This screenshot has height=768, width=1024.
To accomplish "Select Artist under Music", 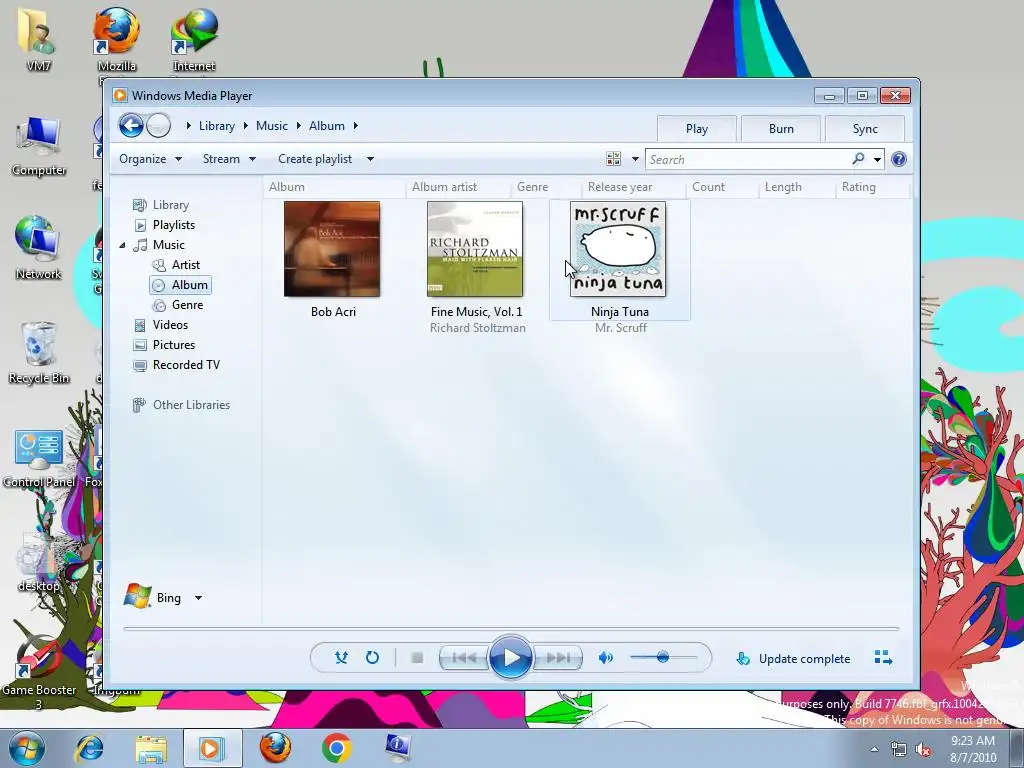I will 185,265.
